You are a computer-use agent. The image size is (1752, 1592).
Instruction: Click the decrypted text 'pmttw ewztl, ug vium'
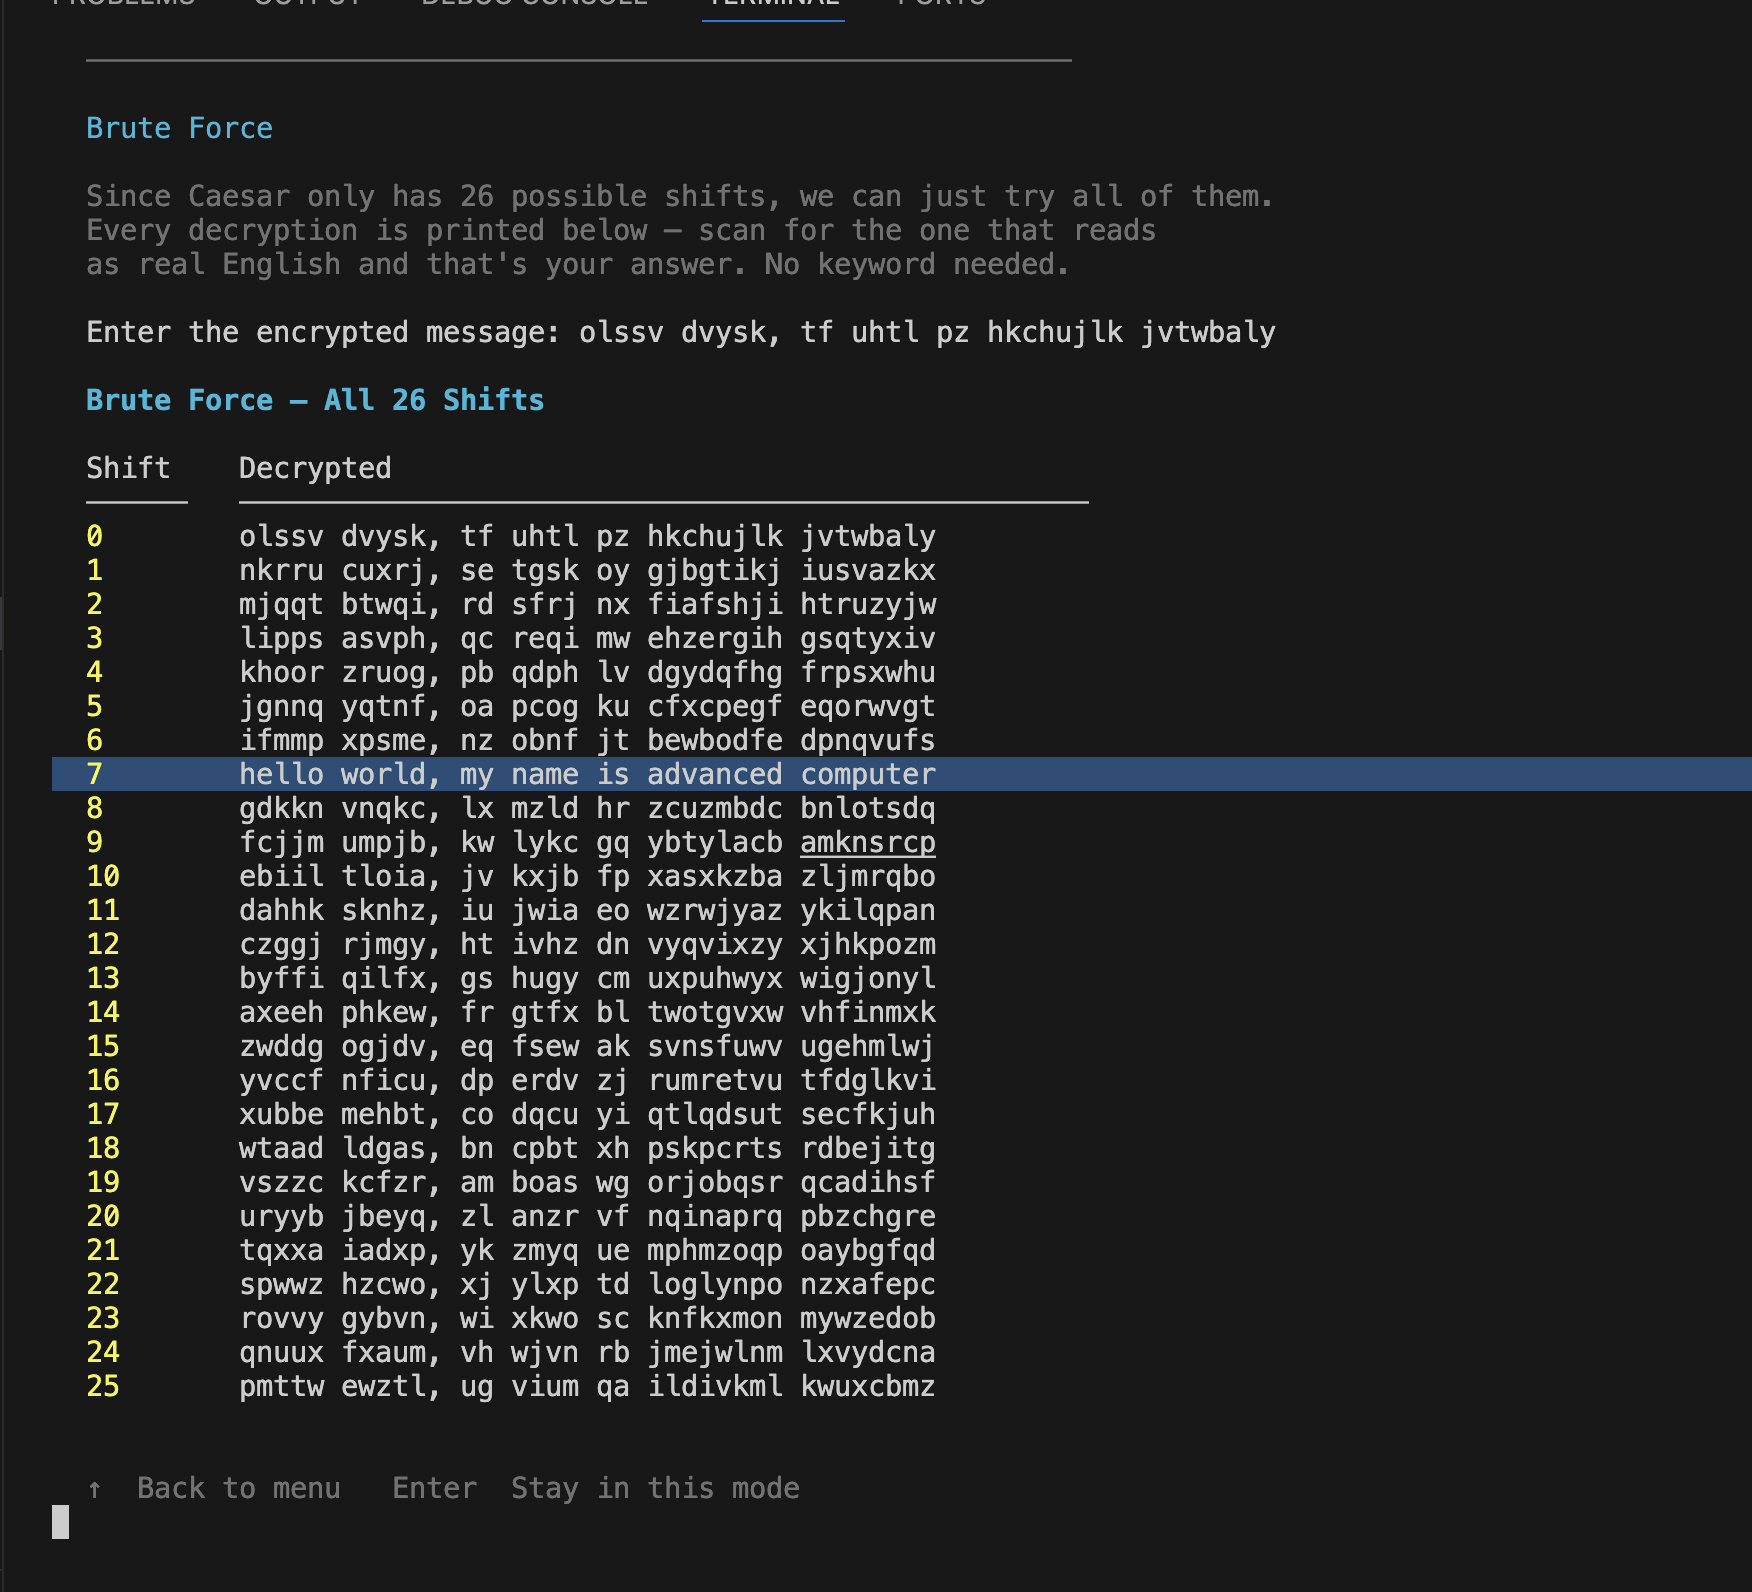pyautogui.click(x=409, y=1386)
